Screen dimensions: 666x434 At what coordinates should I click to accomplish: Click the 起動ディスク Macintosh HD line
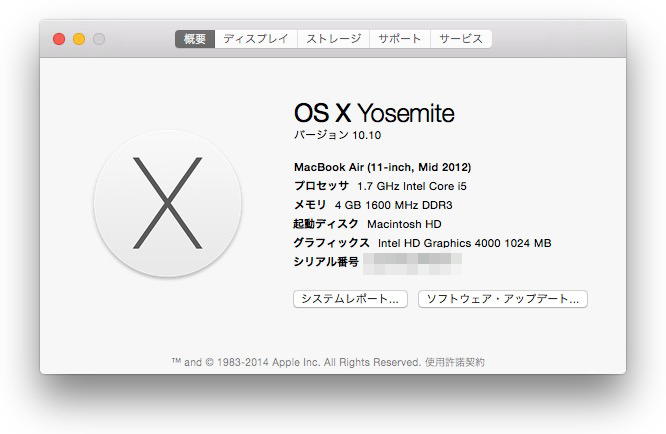tap(367, 224)
